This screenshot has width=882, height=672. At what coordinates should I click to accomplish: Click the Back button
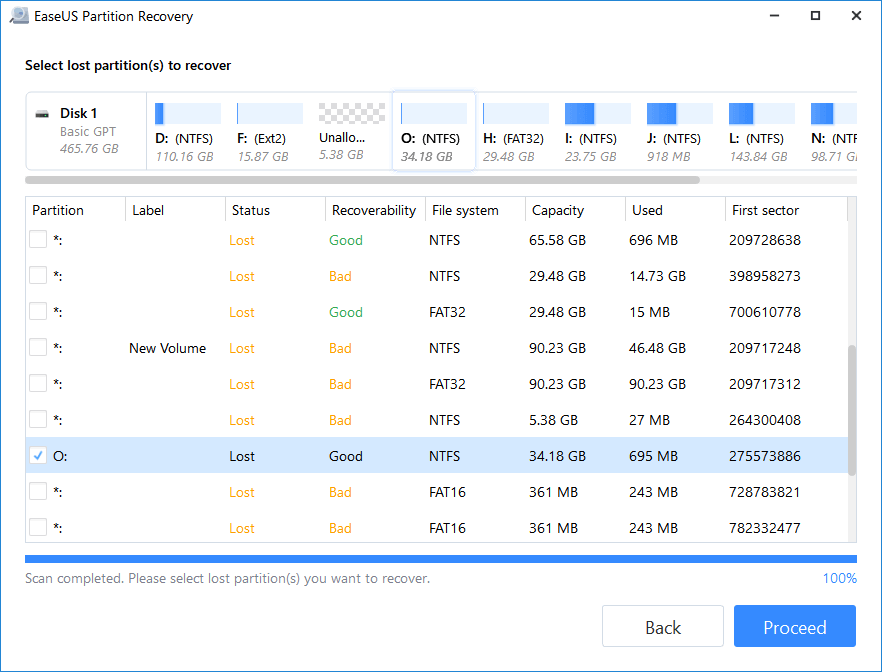(x=662, y=626)
